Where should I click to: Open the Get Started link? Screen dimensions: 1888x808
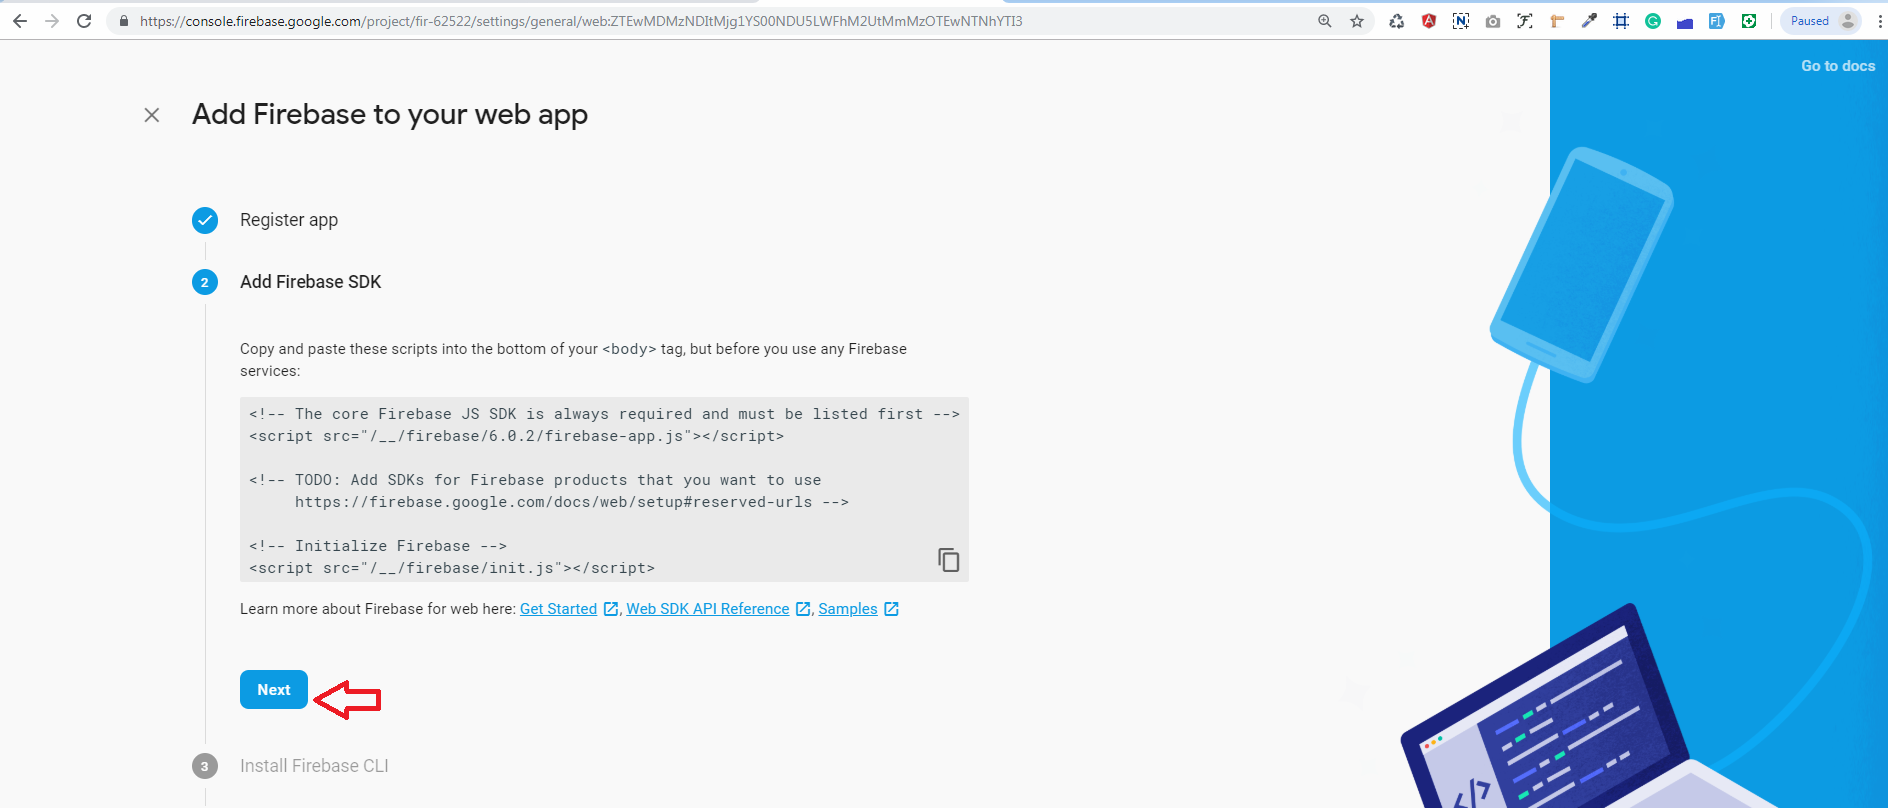(558, 609)
